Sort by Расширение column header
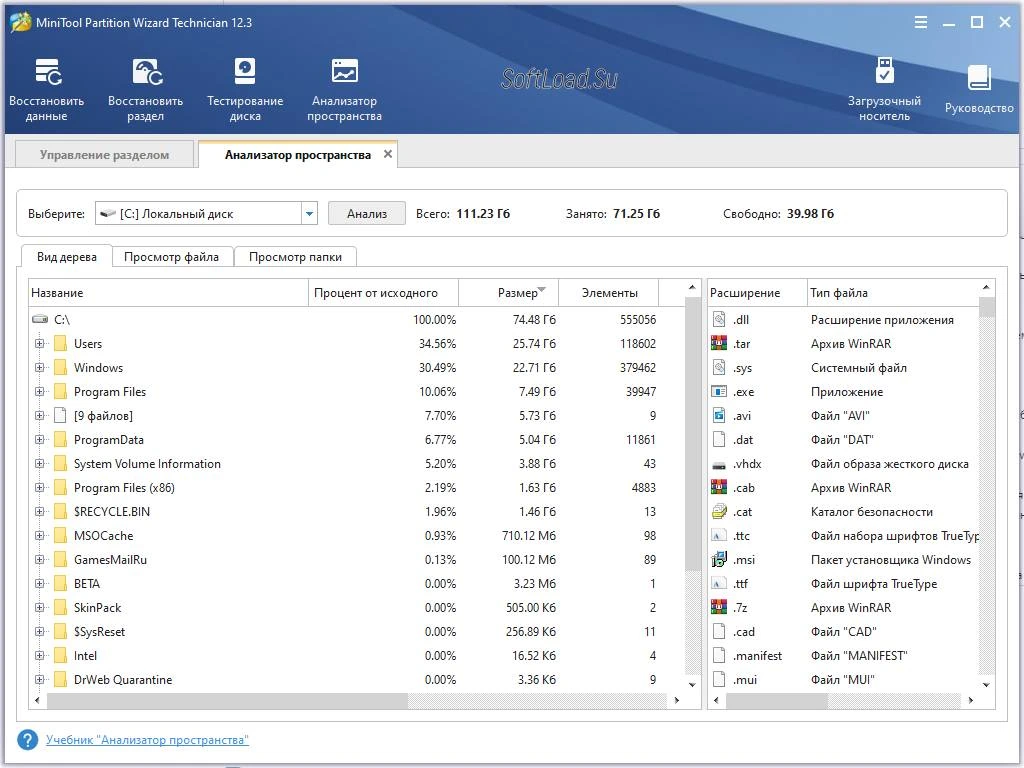 point(758,293)
